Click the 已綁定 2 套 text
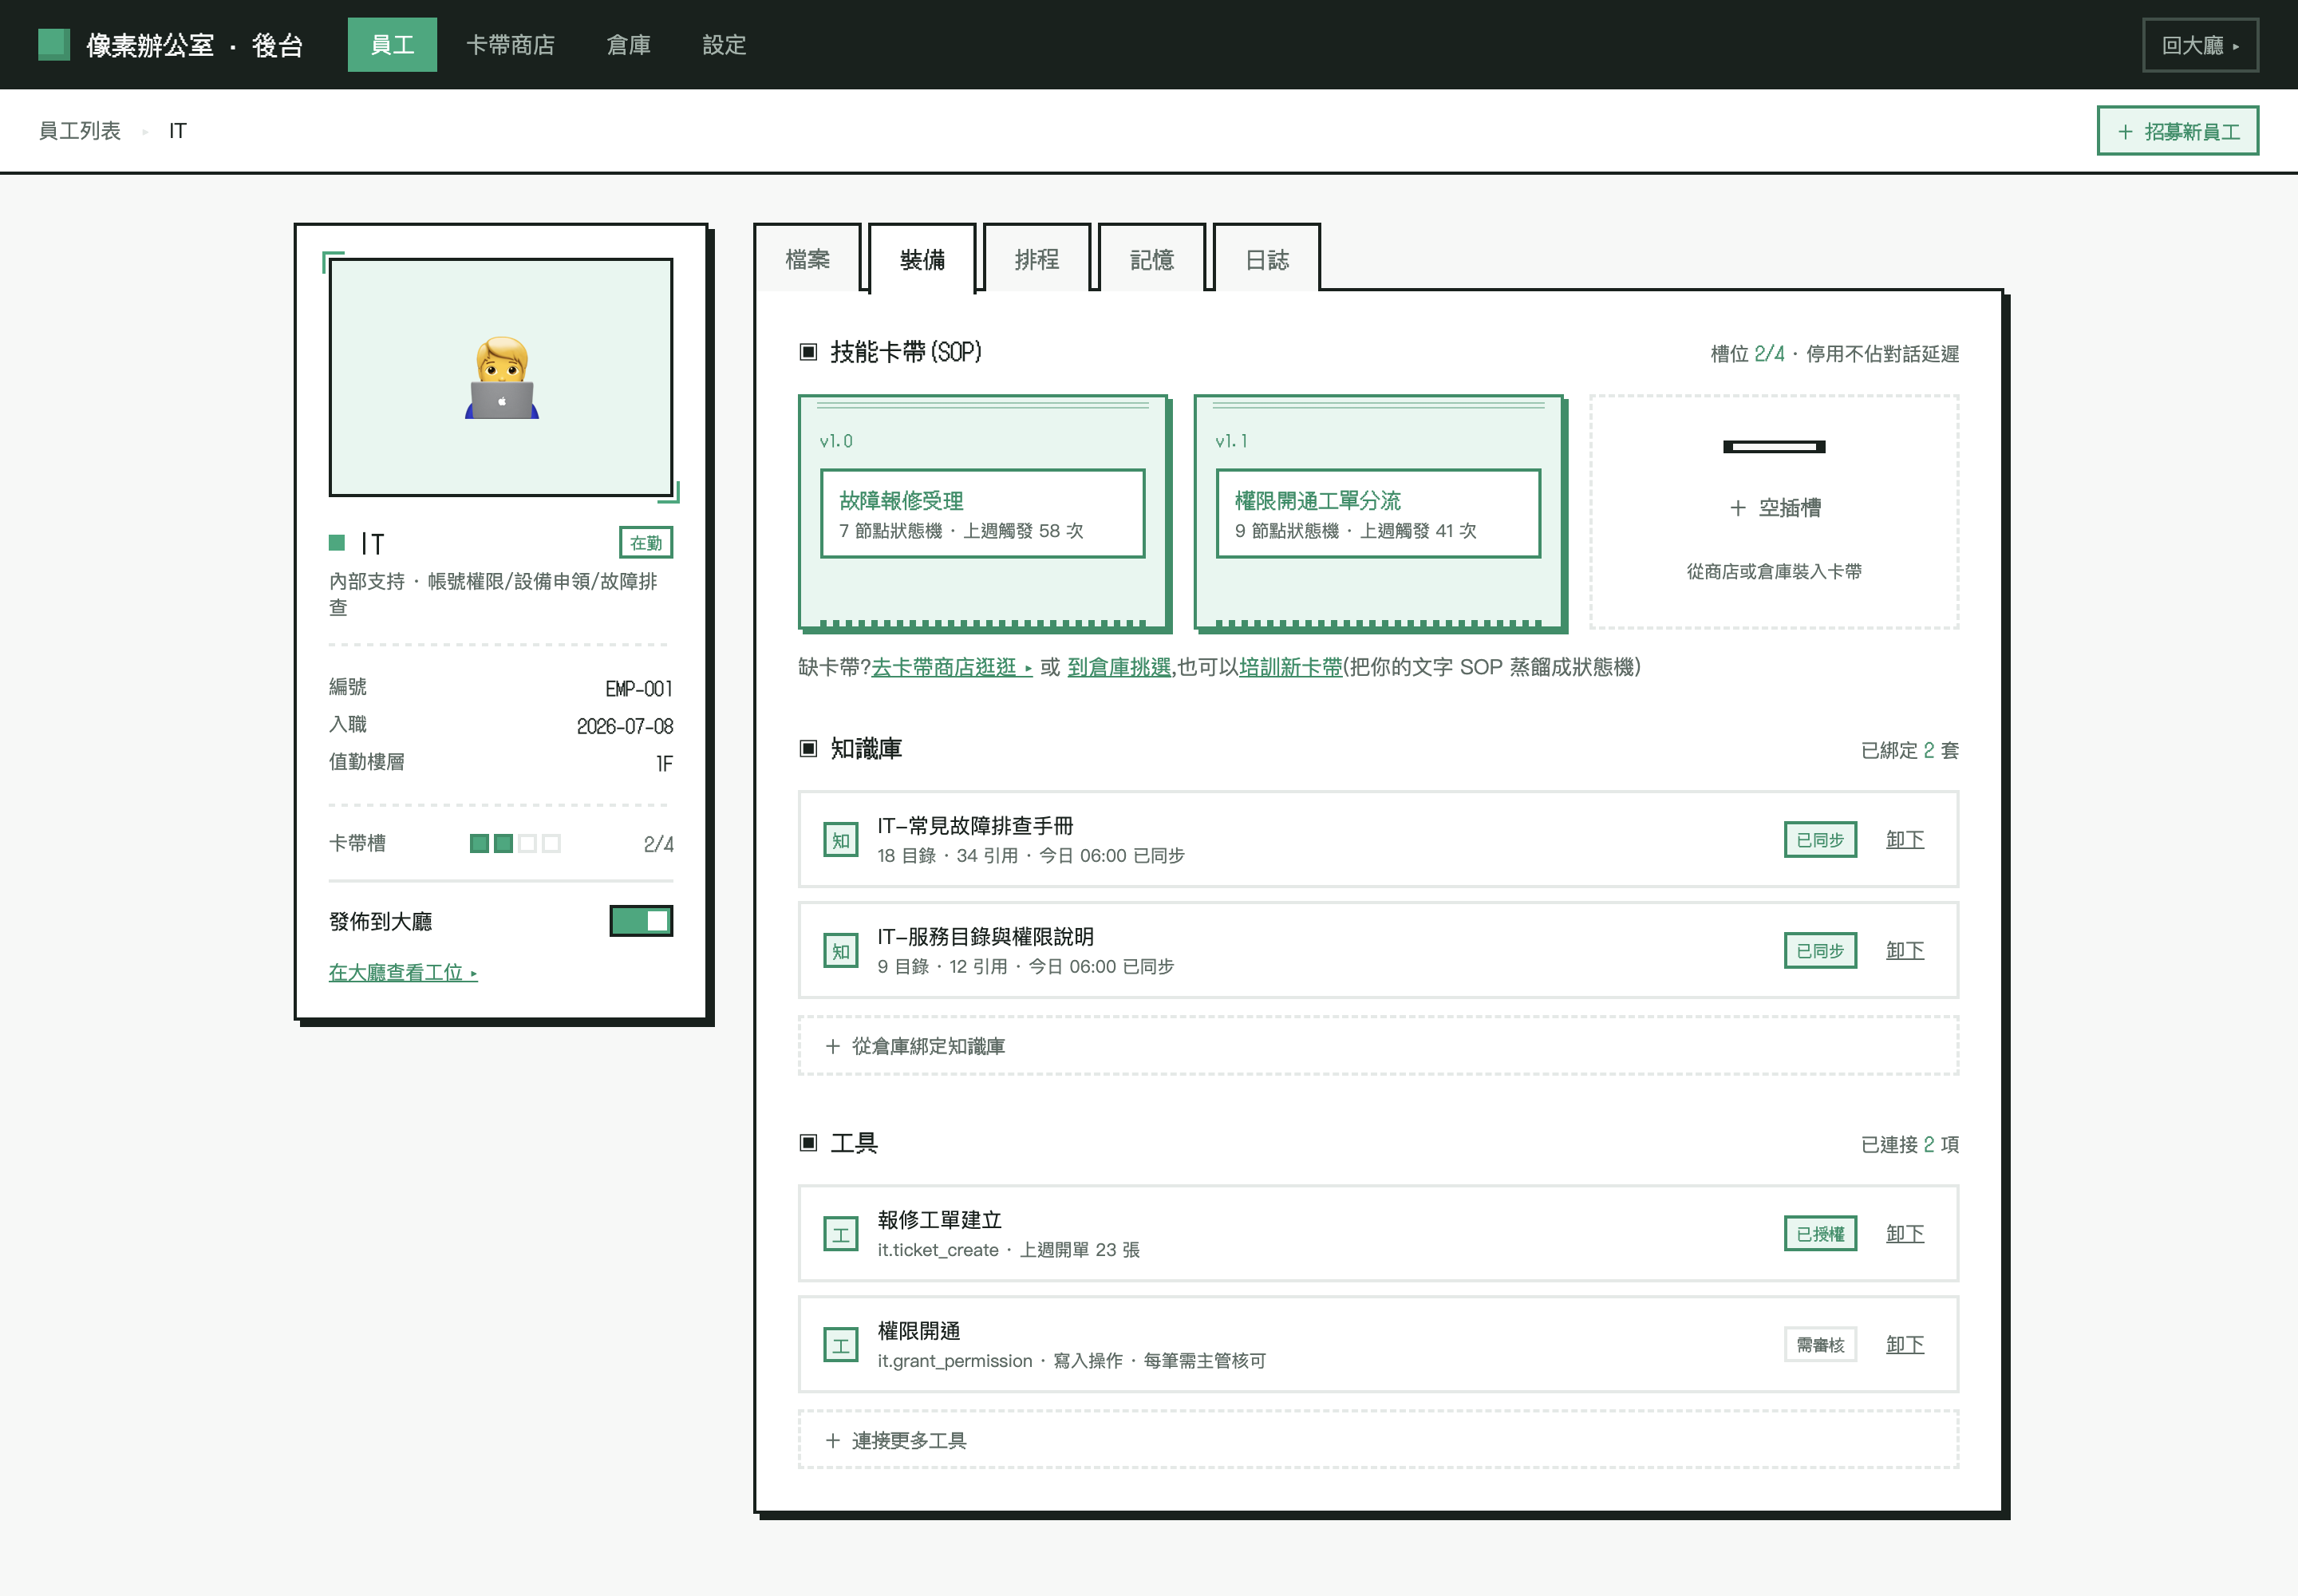Viewport: 2298px width, 1596px height. [1909, 750]
